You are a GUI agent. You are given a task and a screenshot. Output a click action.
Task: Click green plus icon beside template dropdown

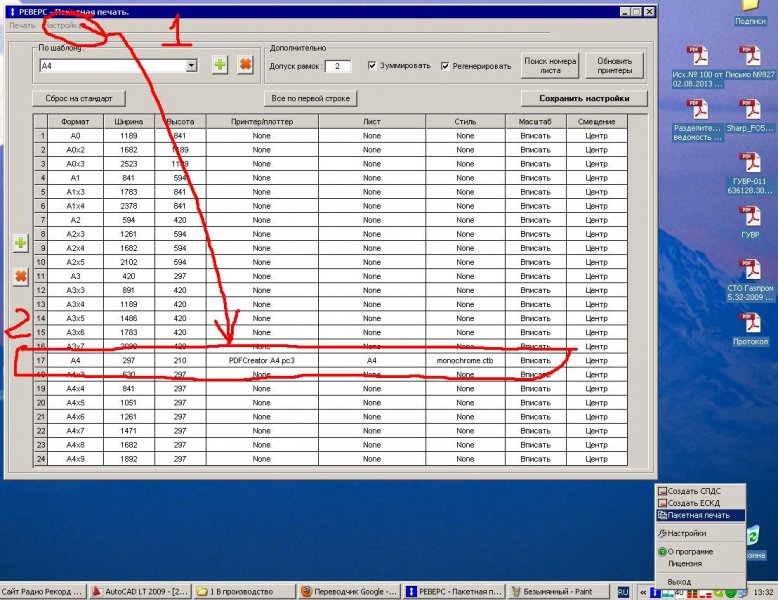coord(220,65)
